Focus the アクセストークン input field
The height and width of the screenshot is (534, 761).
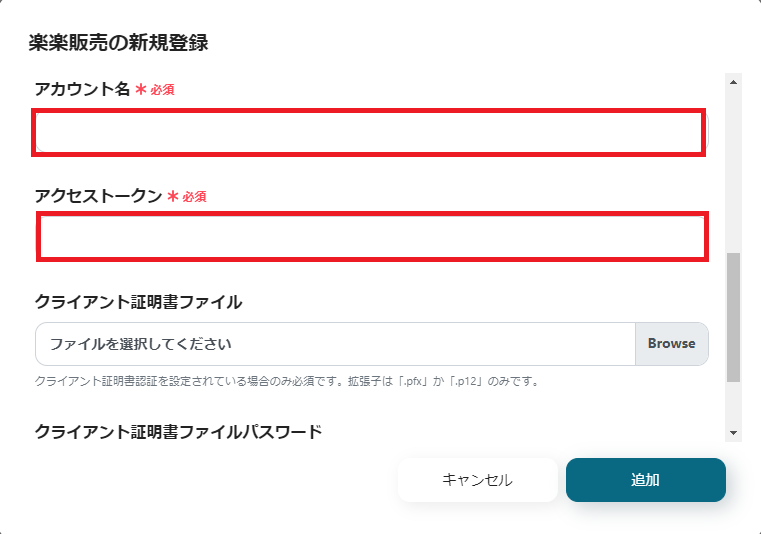pos(372,237)
